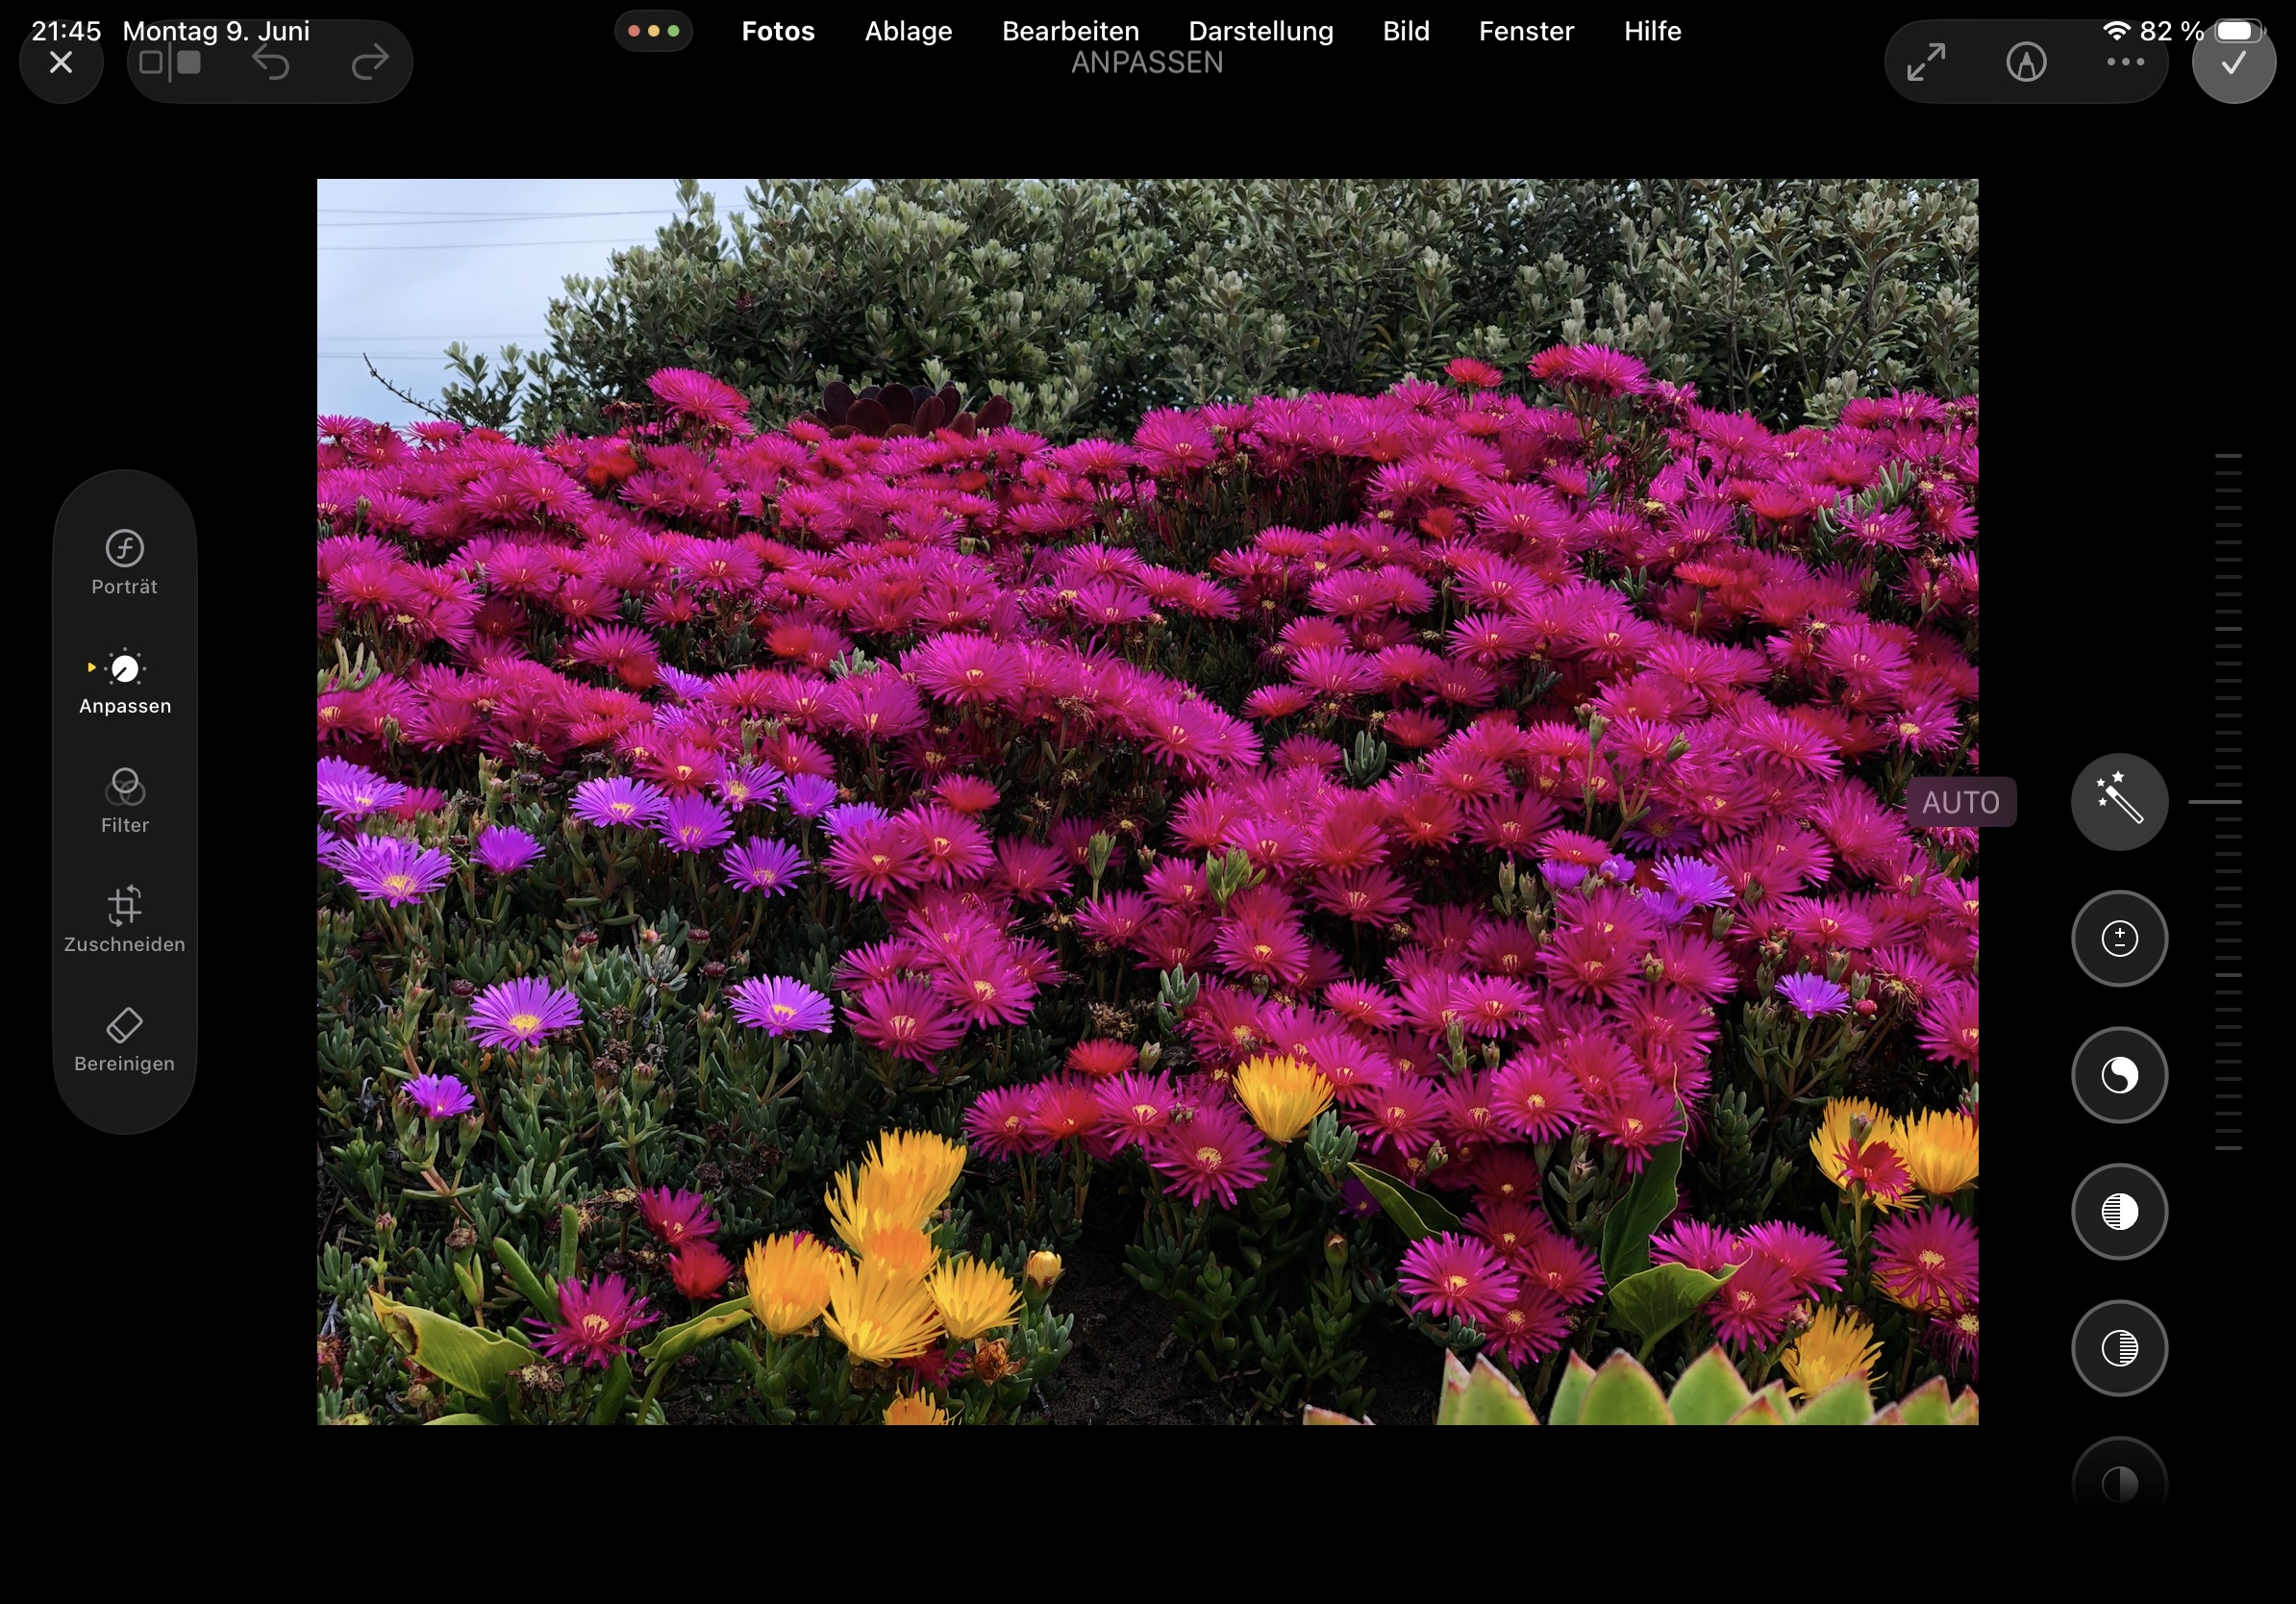Undo the last edit
The width and height of the screenshot is (2296, 1604).
point(271,63)
